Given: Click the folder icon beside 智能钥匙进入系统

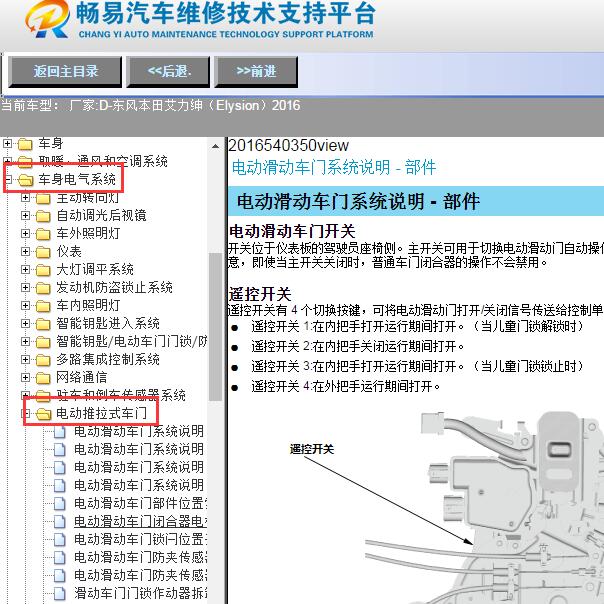Looking at the screenshot, I should tap(43, 324).
